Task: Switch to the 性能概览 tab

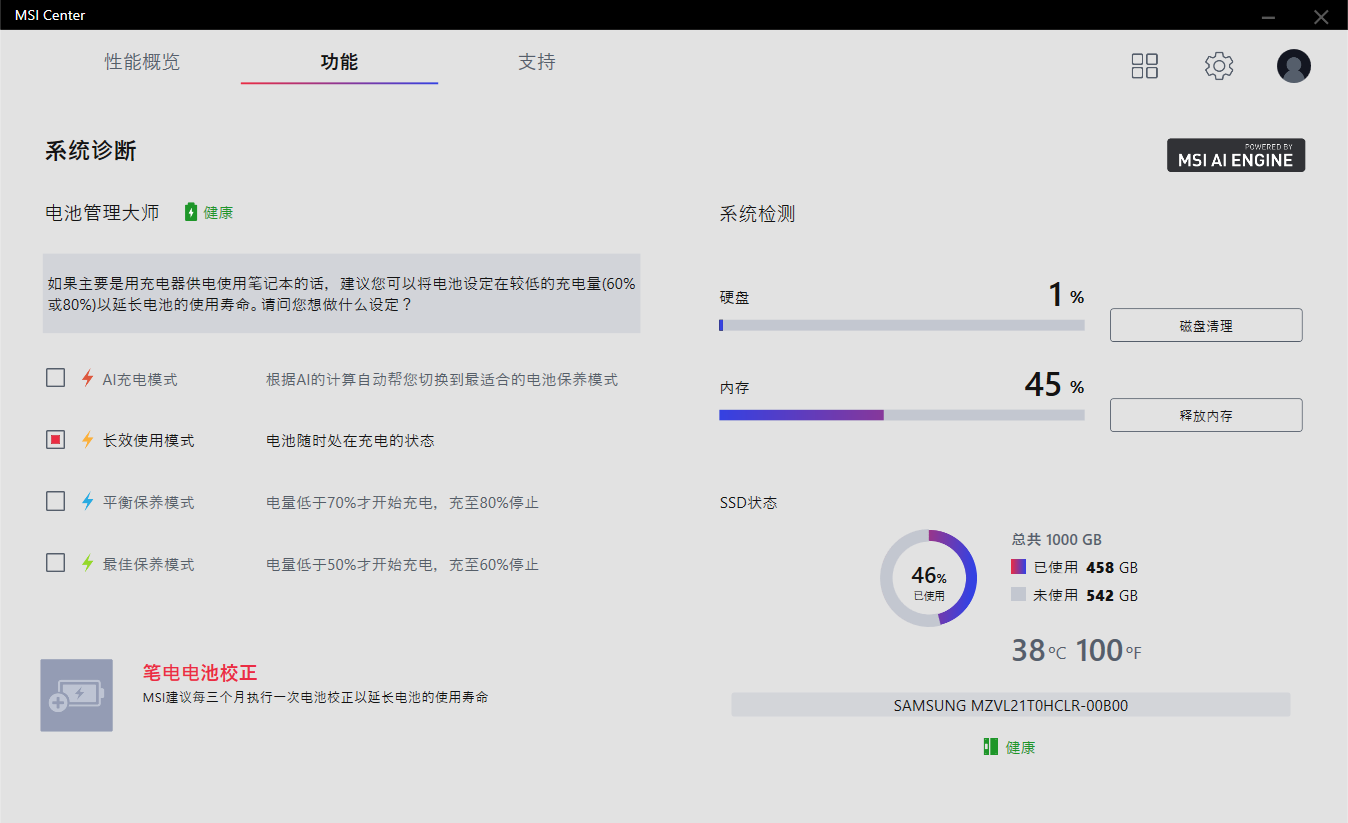Action: 142,62
